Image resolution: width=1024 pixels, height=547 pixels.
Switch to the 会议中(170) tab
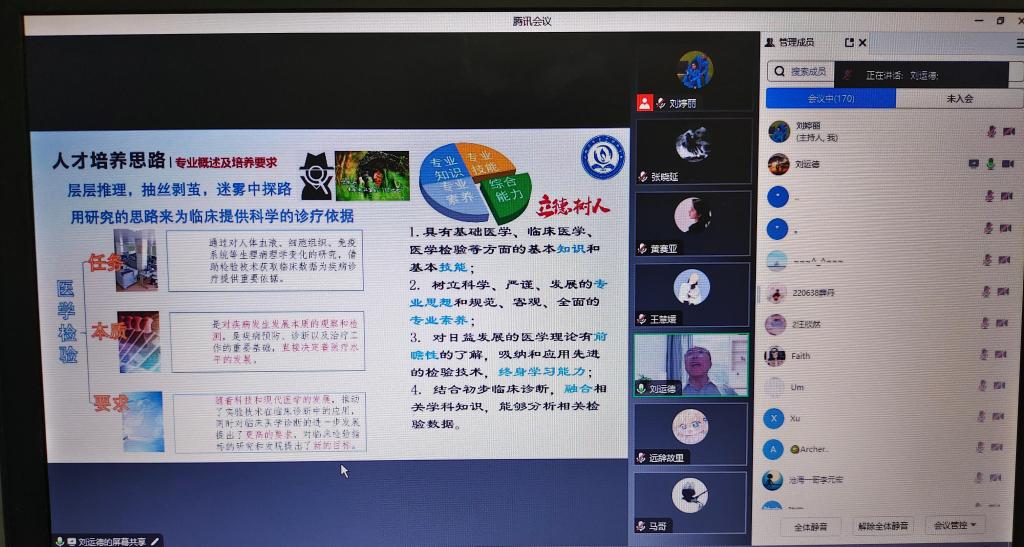[830, 99]
